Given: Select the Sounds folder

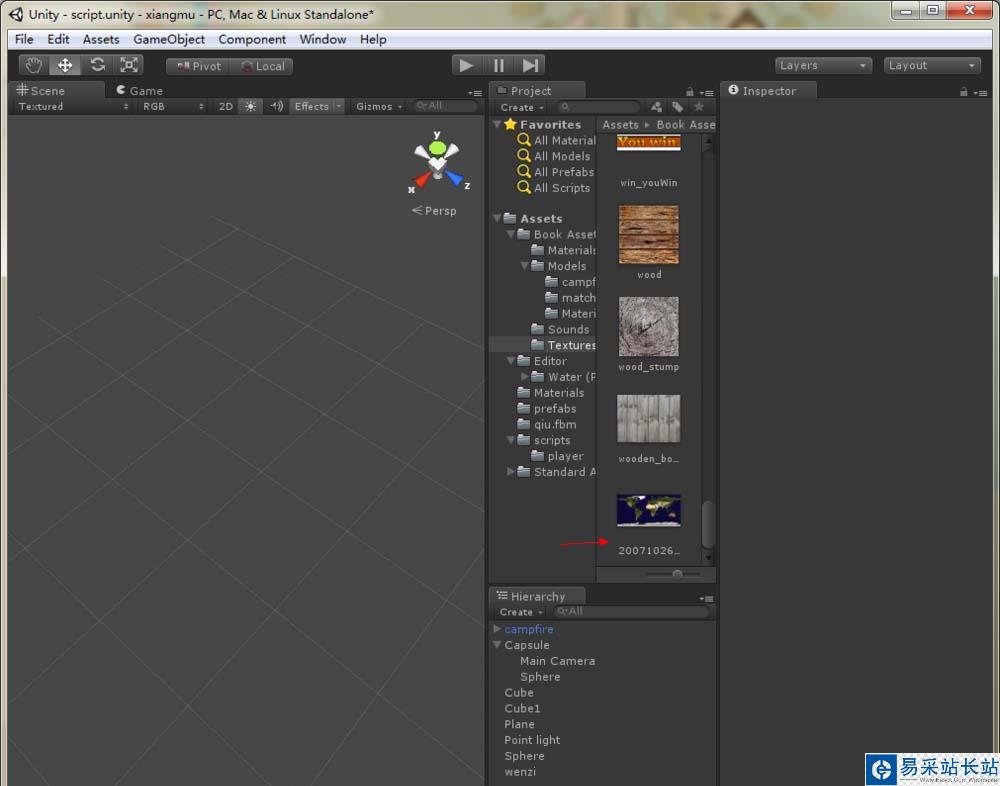Looking at the screenshot, I should [560, 329].
